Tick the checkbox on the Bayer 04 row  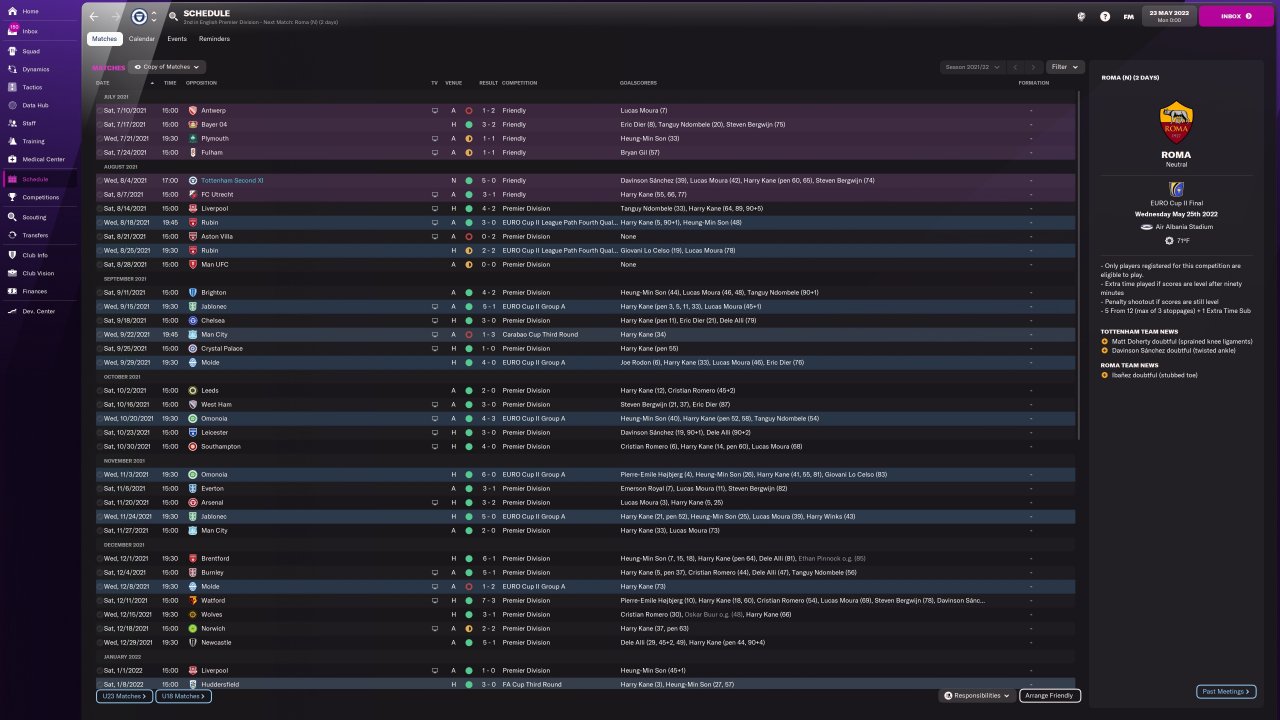point(99,124)
